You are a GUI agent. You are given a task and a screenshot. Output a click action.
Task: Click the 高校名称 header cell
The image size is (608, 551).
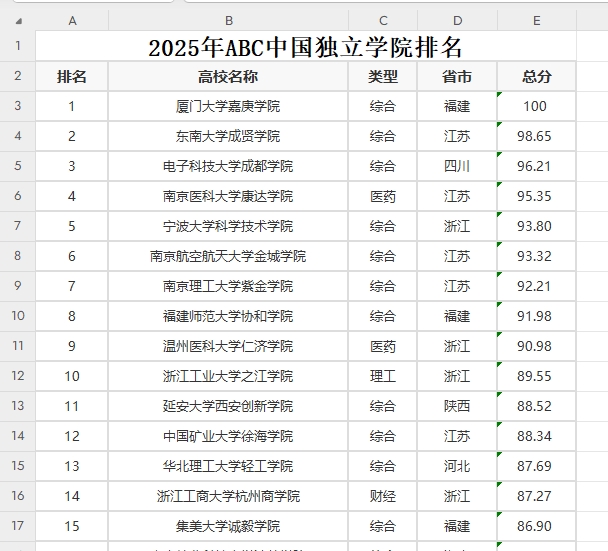(228, 76)
